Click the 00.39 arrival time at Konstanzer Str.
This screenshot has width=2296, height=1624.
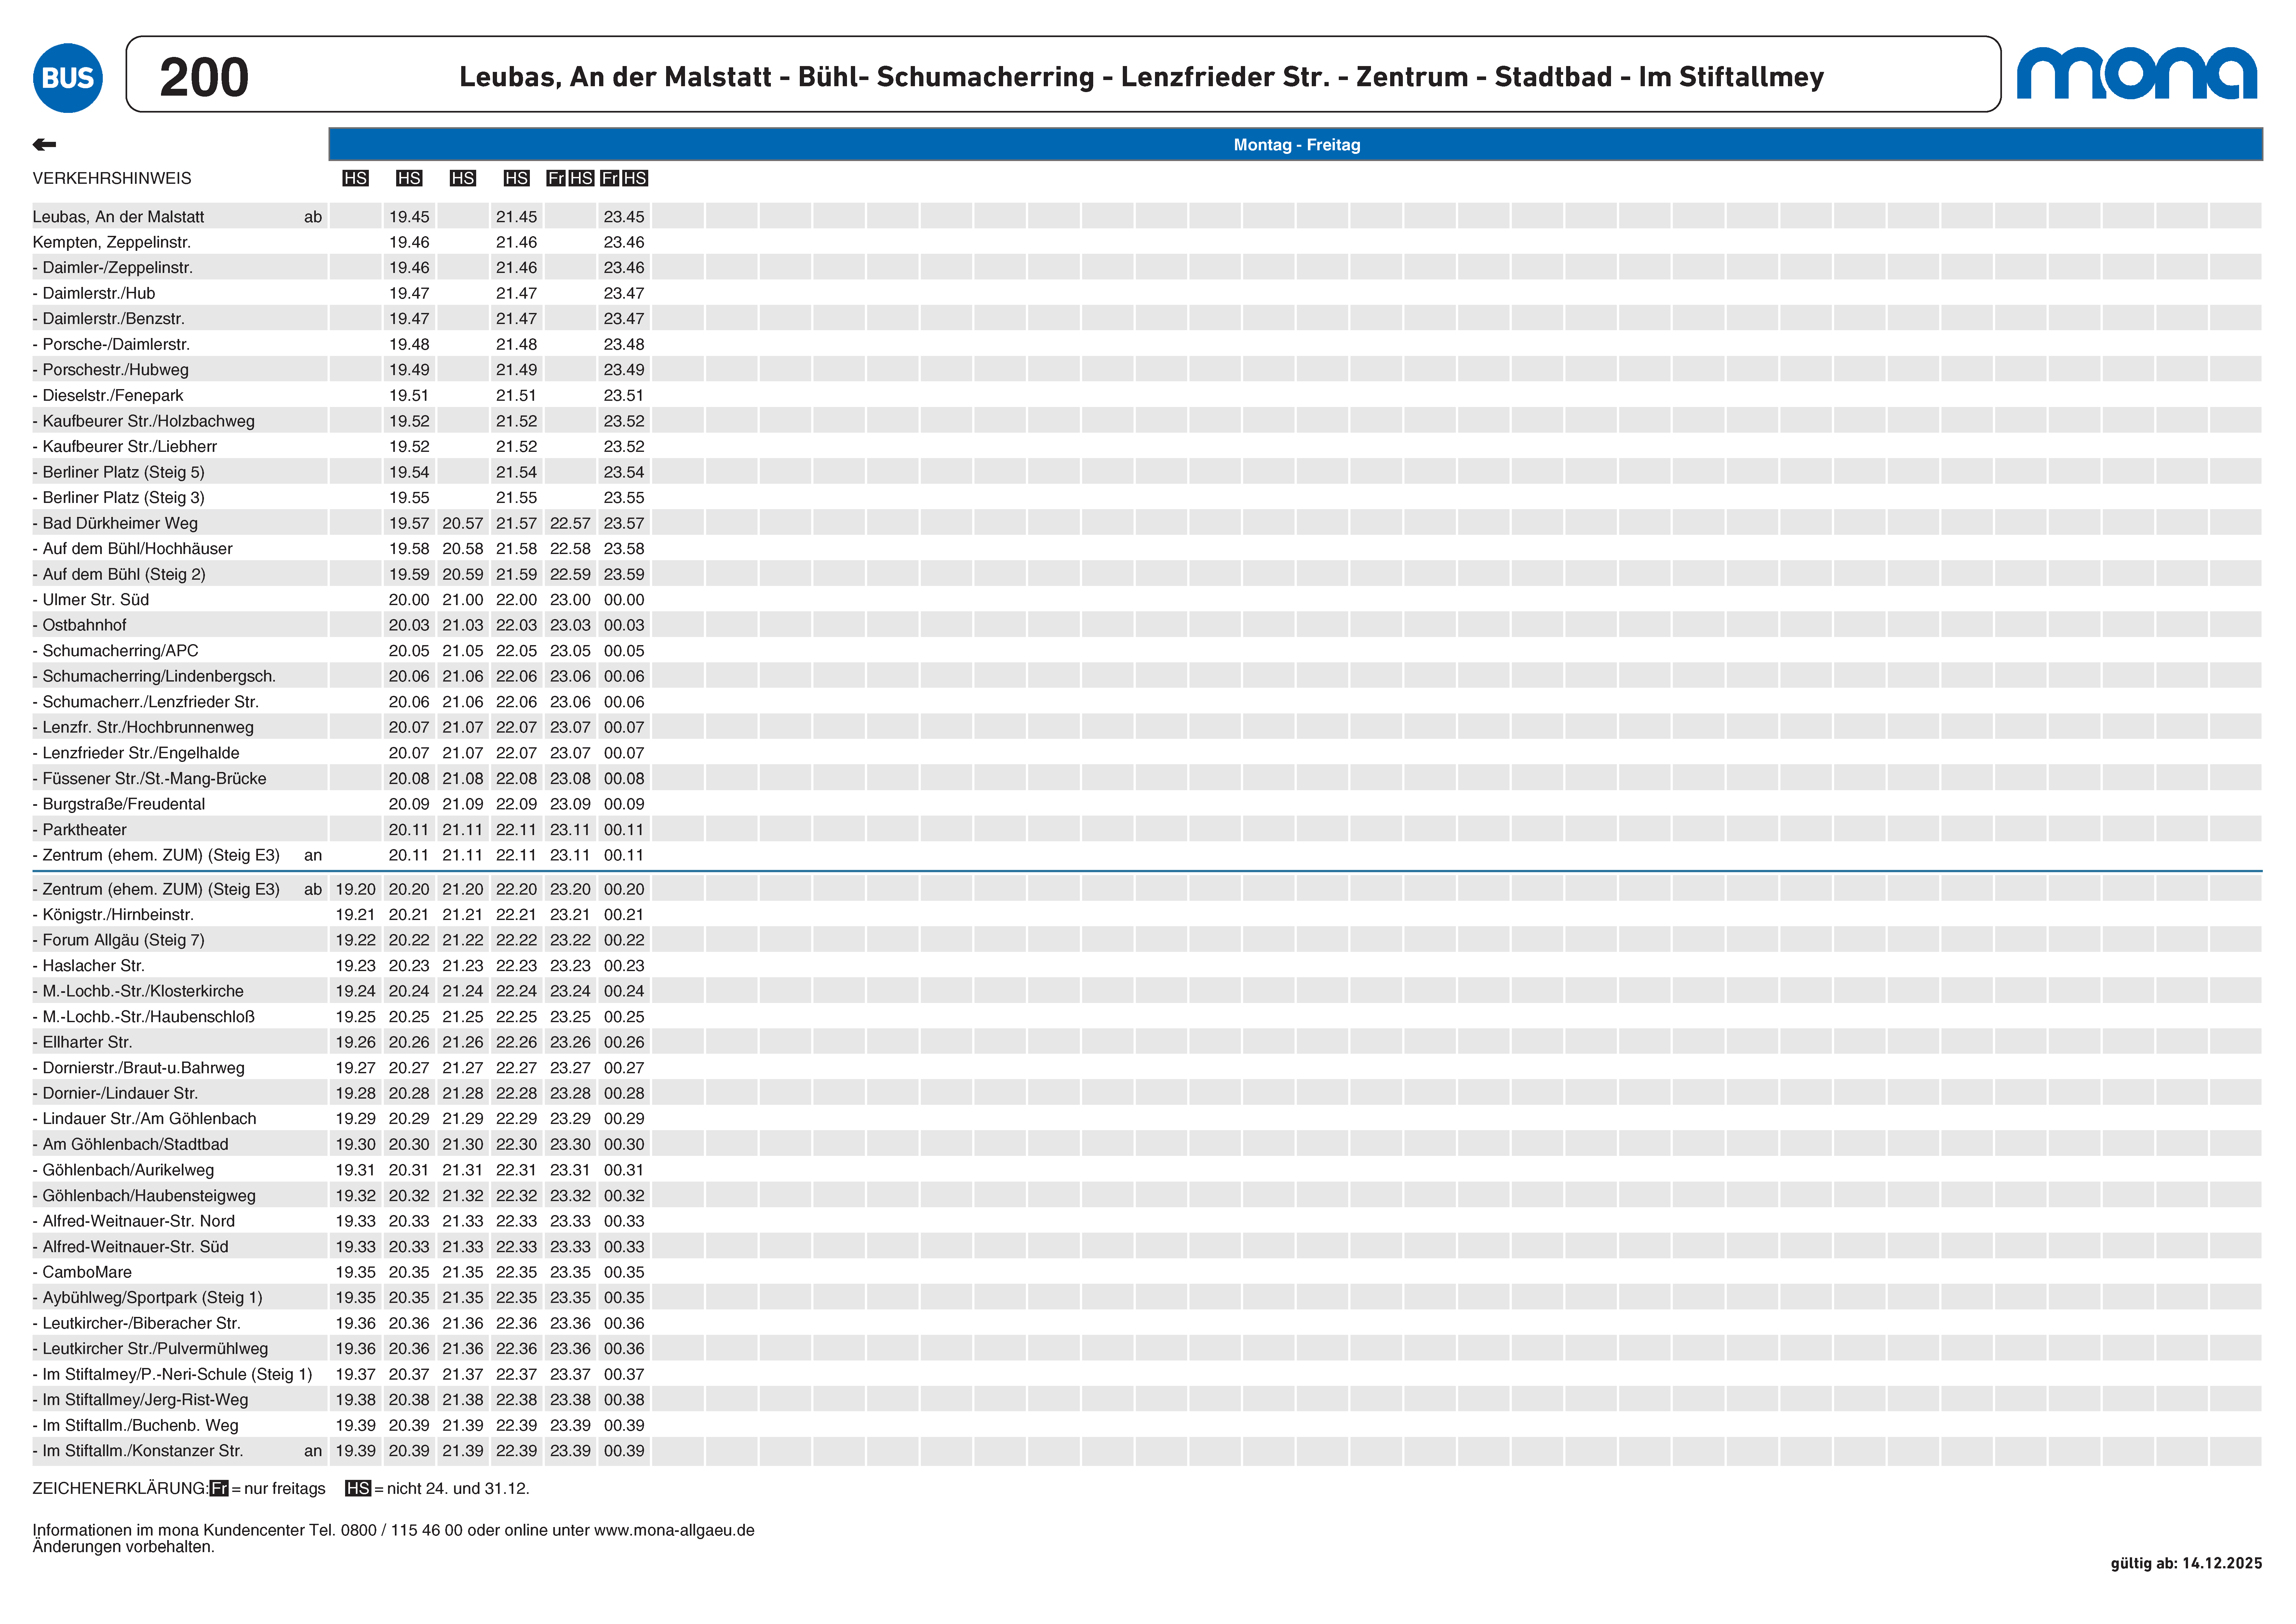click(x=624, y=1451)
